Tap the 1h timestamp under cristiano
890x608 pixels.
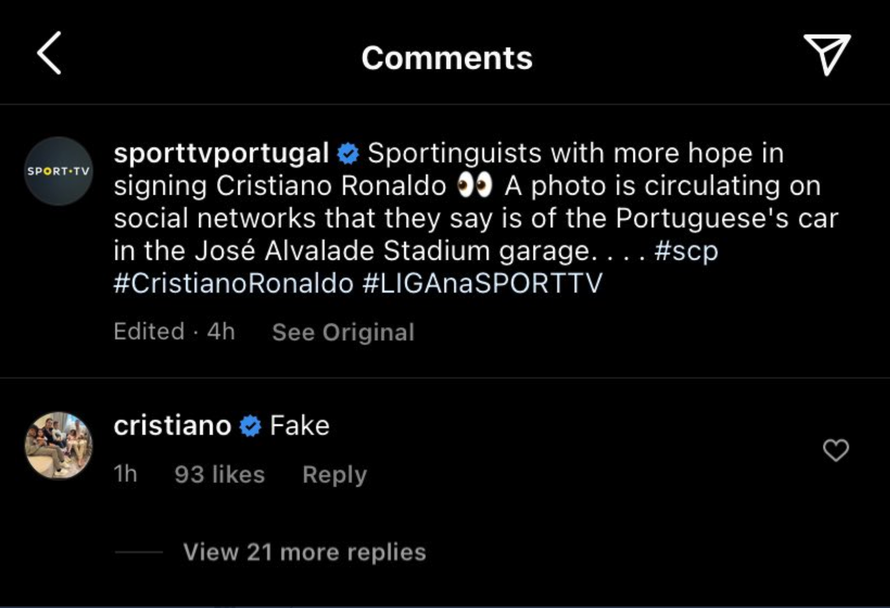point(125,475)
